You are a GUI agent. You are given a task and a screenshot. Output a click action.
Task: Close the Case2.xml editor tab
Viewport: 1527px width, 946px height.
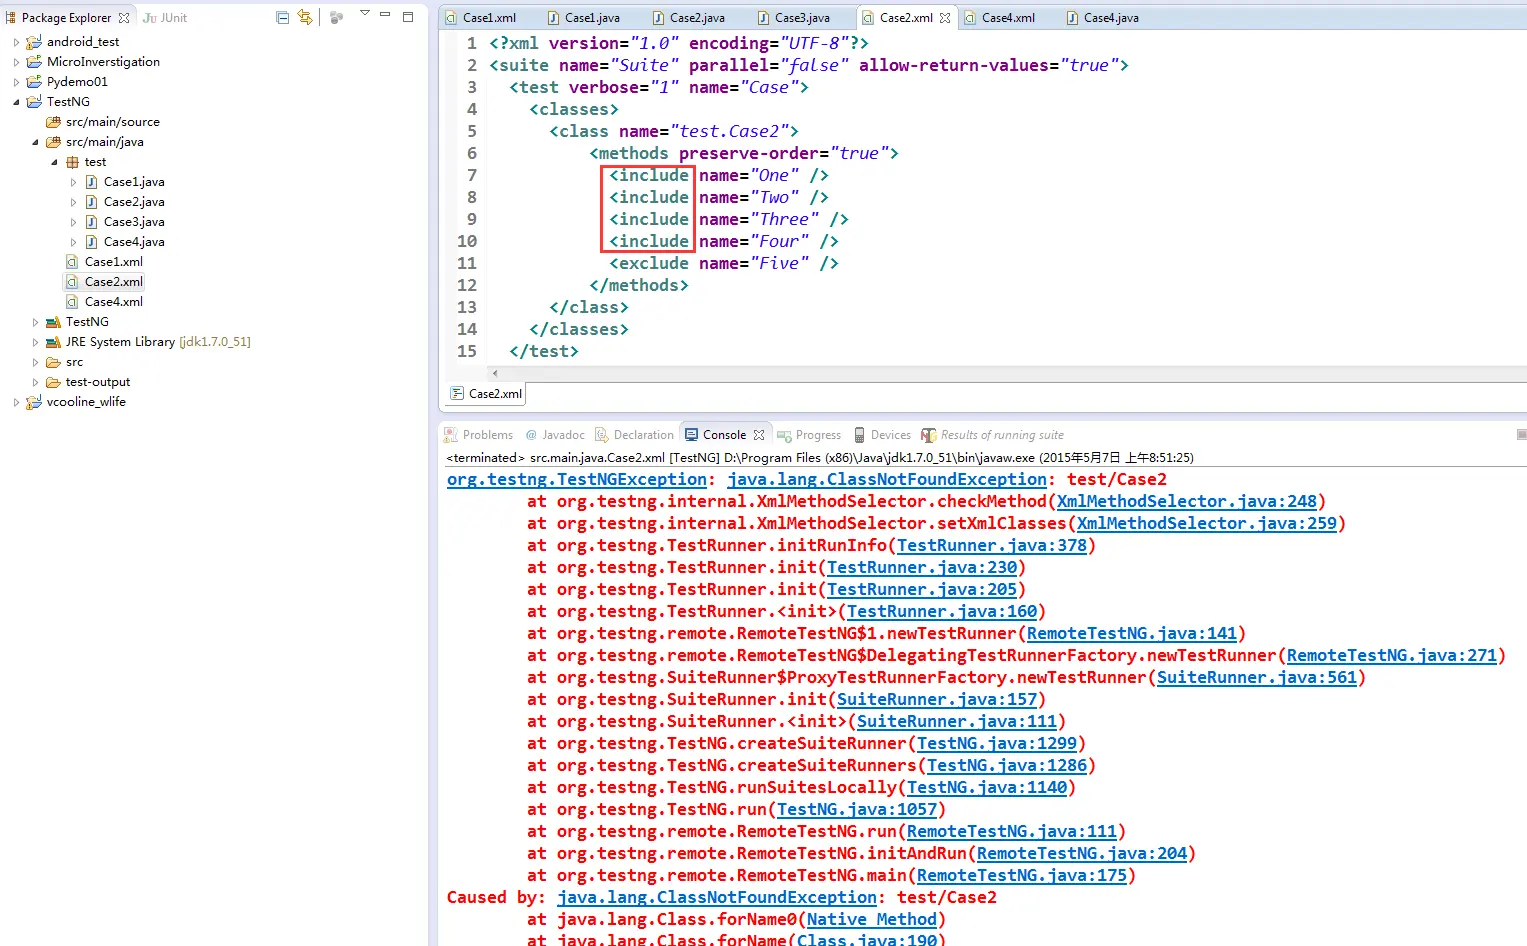pos(945,18)
